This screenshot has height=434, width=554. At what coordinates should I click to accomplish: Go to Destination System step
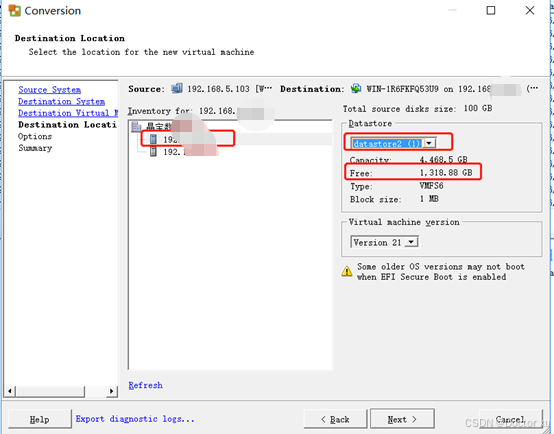tap(61, 101)
